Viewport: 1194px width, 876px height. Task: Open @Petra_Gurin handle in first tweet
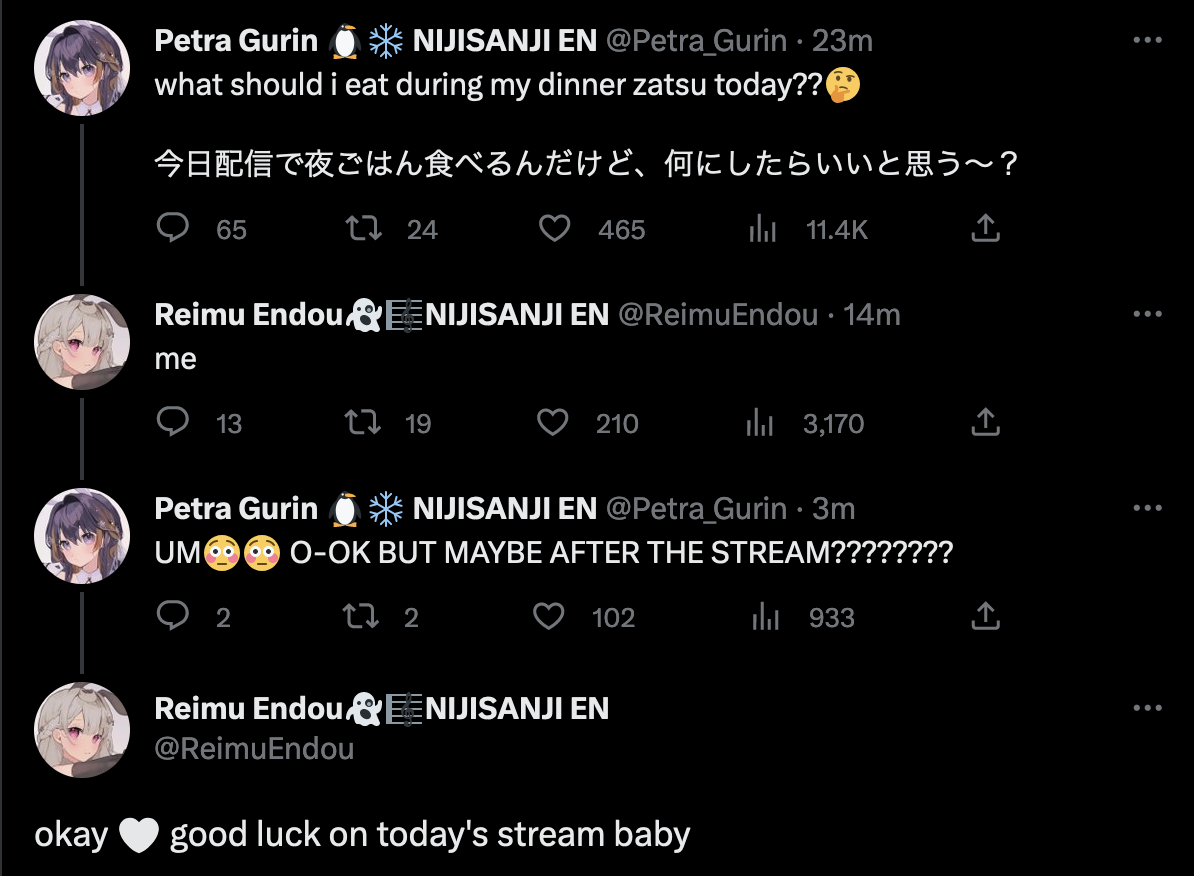(699, 40)
